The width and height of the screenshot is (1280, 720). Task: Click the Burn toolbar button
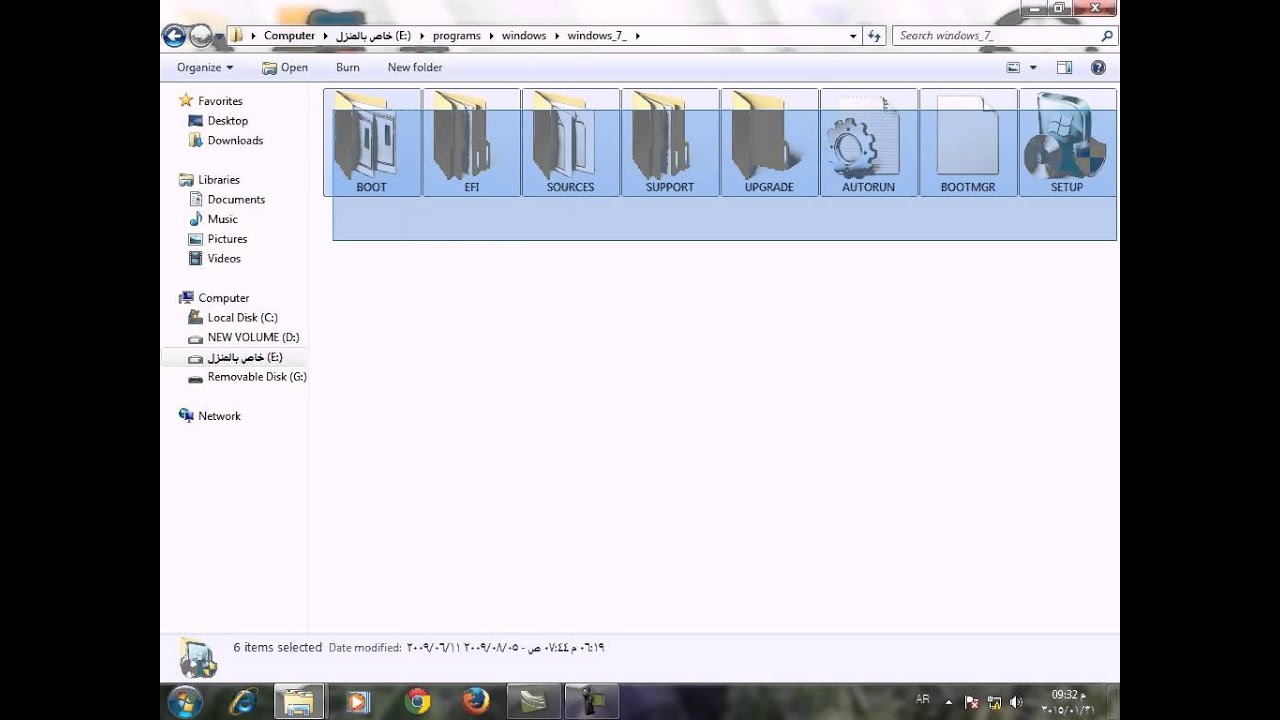click(x=348, y=67)
